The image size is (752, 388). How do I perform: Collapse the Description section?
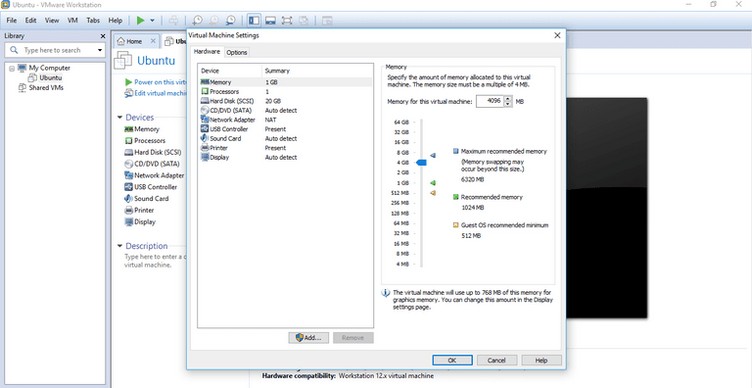pos(119,246)
